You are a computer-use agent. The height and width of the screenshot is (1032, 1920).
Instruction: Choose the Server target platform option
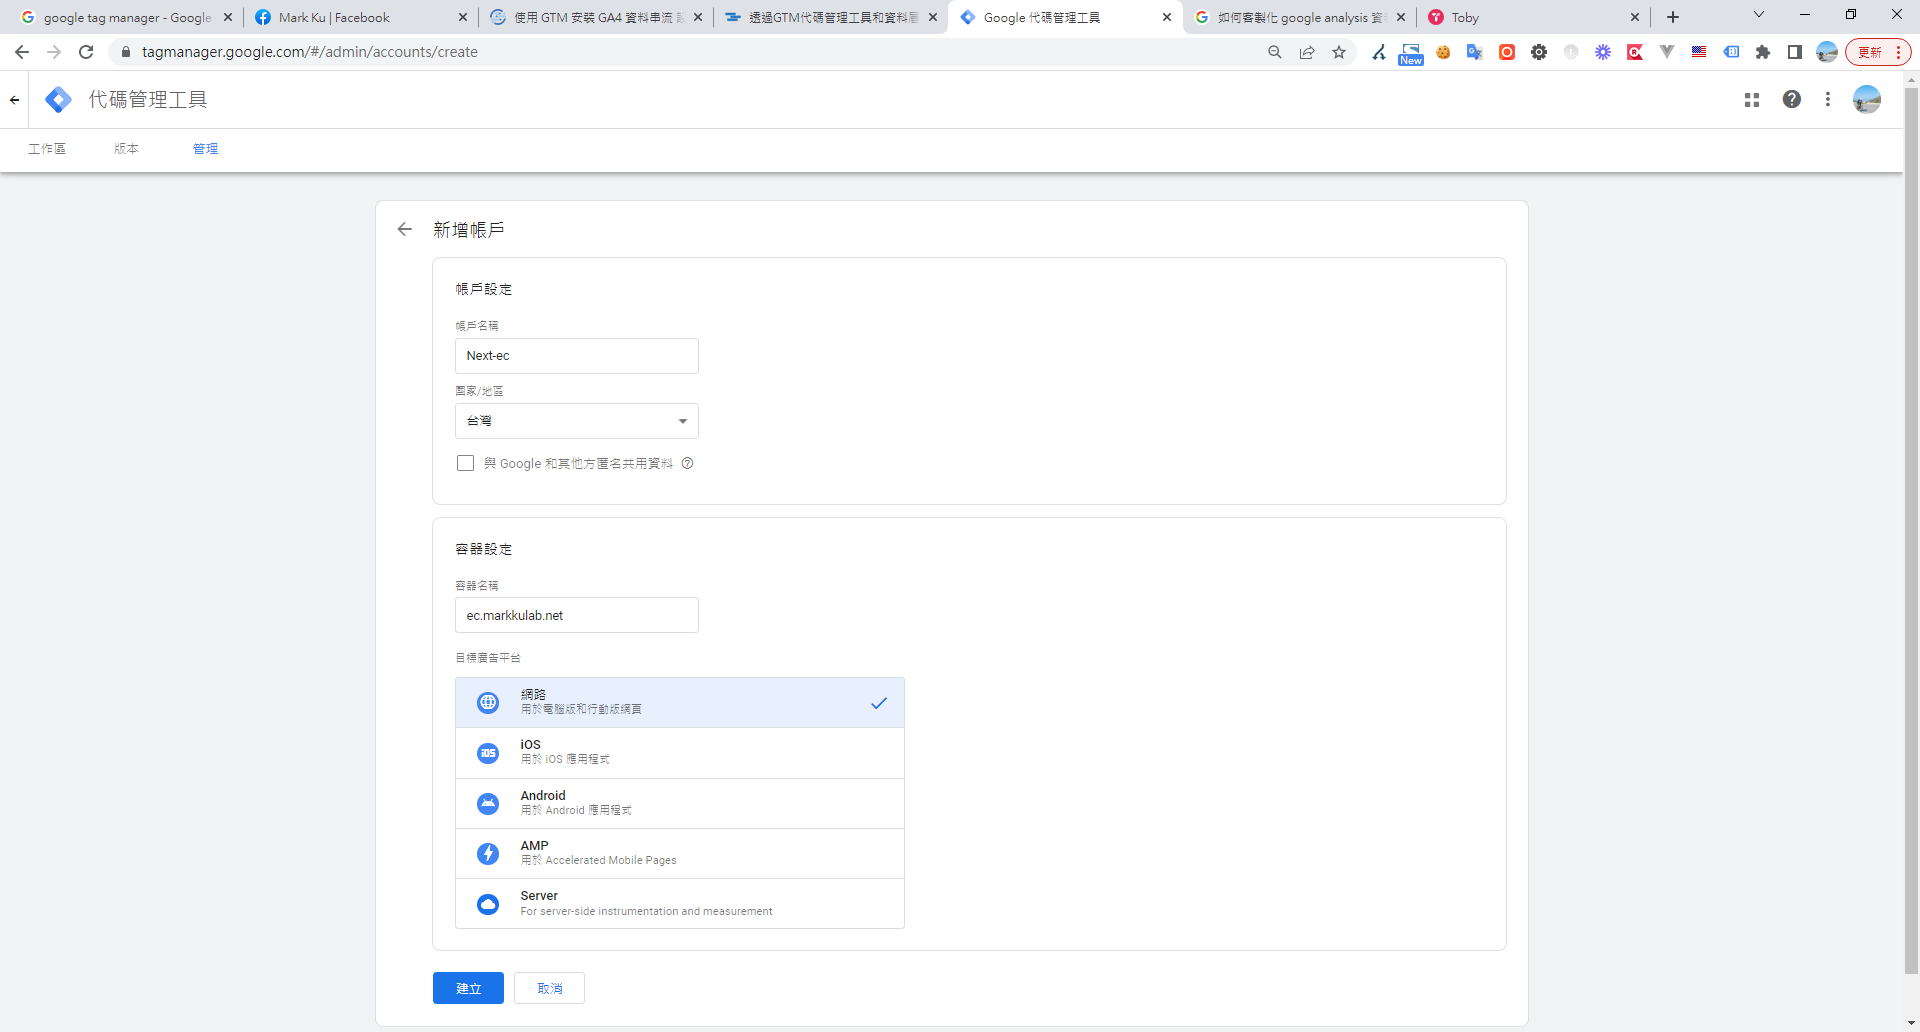click(x=679, y=903)
